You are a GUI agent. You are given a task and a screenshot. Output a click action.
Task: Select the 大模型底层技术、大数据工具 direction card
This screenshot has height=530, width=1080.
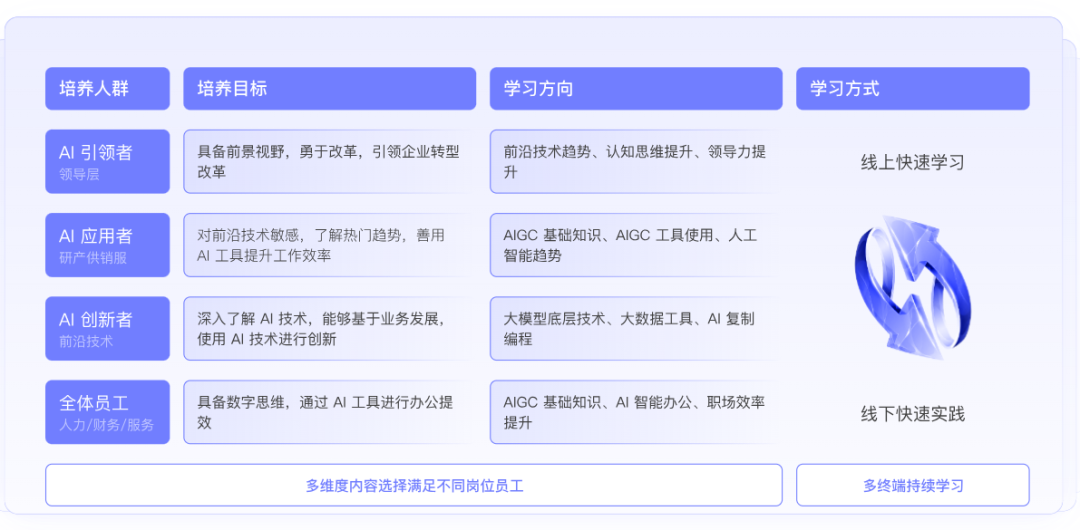(636, 328)
